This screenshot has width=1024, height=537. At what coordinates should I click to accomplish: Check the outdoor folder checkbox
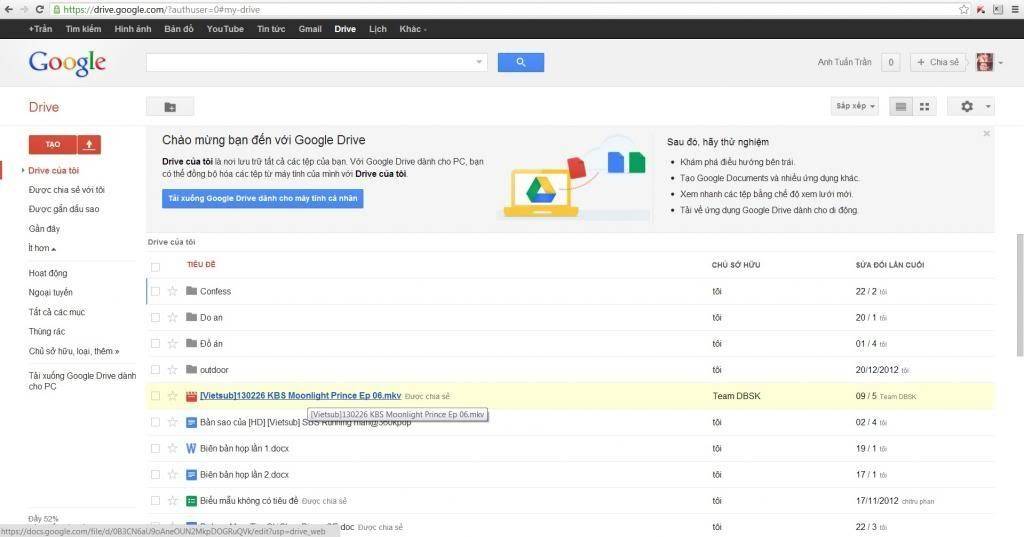155,370
